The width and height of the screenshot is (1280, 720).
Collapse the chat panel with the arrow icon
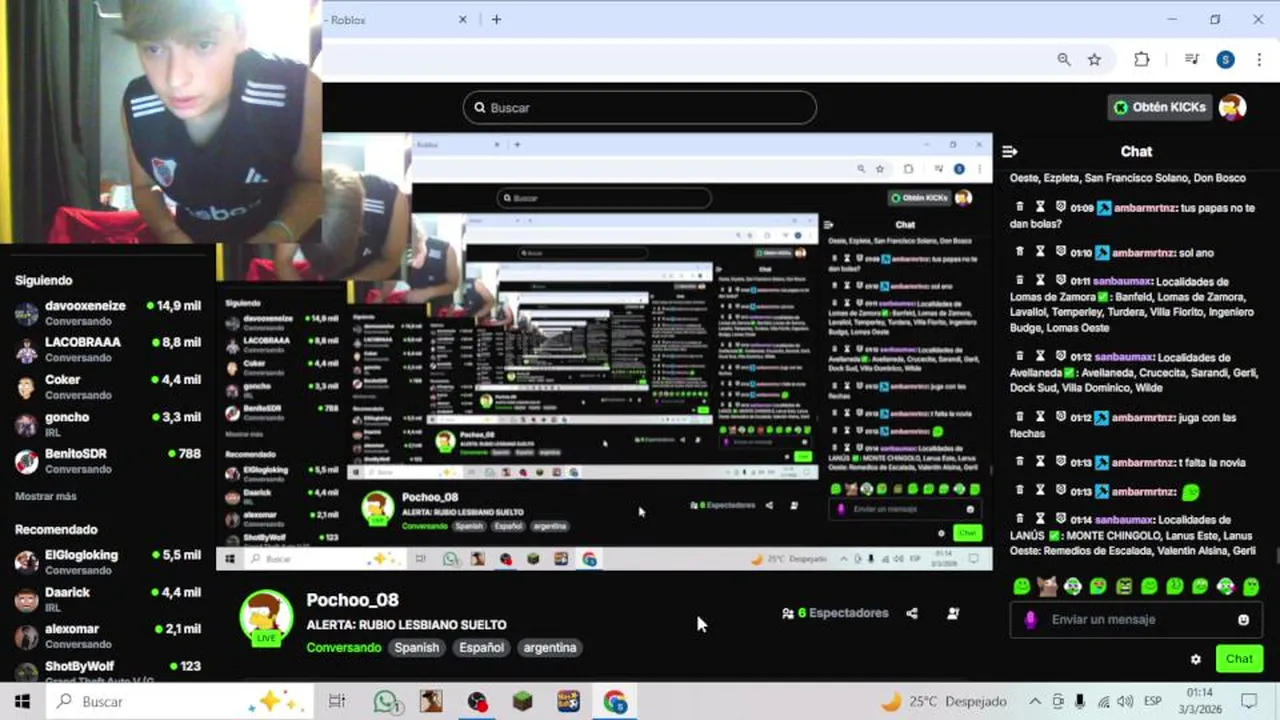1010,151
